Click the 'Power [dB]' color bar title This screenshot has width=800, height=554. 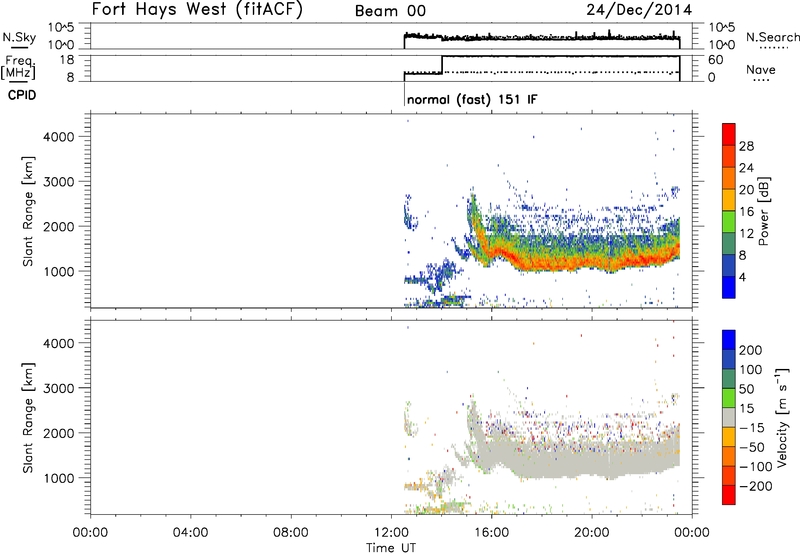(x=763, y=211)
